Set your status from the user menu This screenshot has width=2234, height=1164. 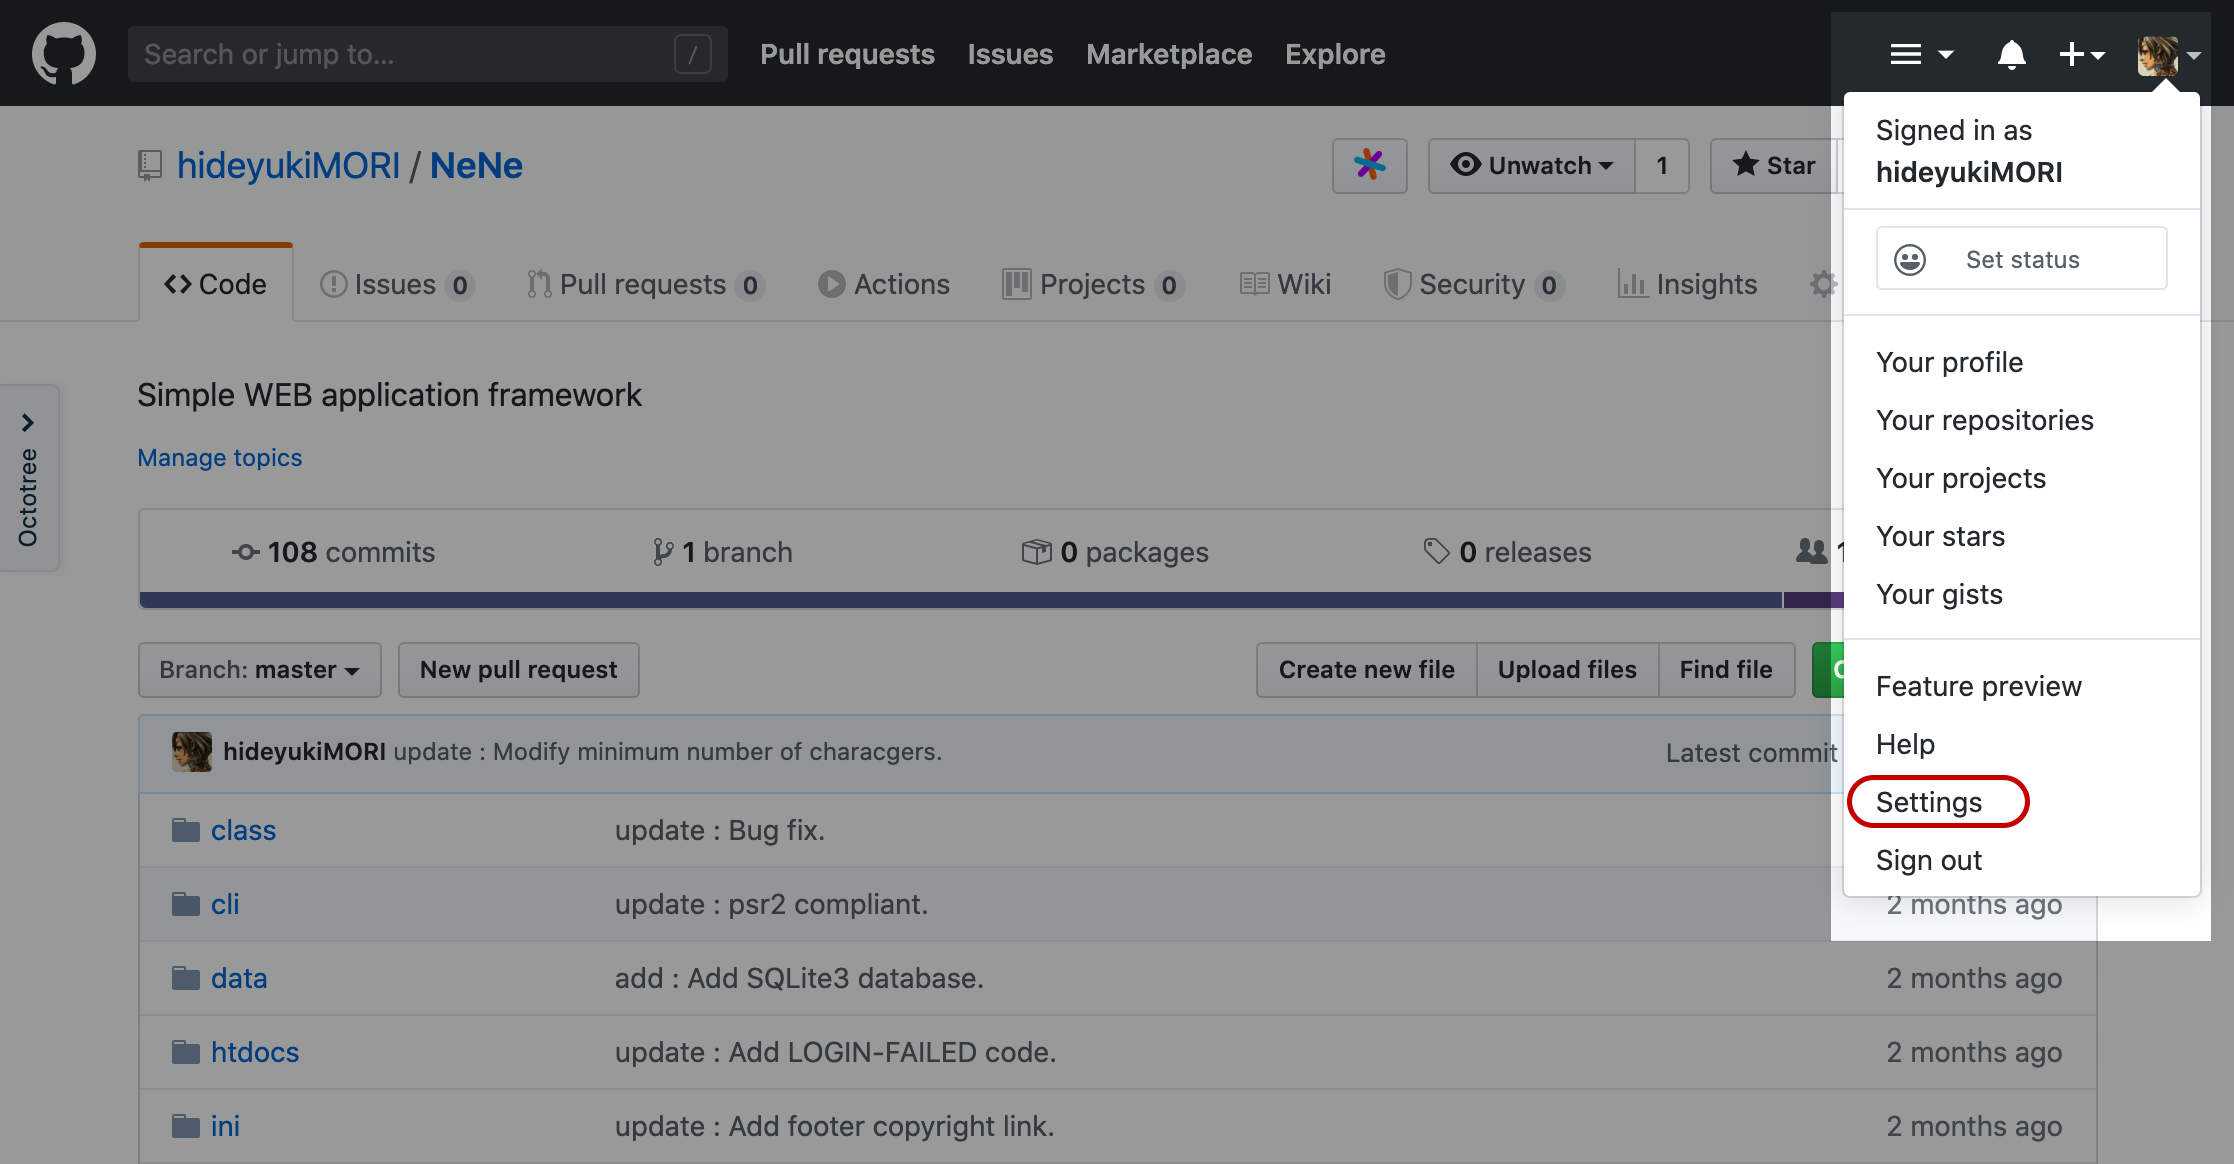[2021, 258]
